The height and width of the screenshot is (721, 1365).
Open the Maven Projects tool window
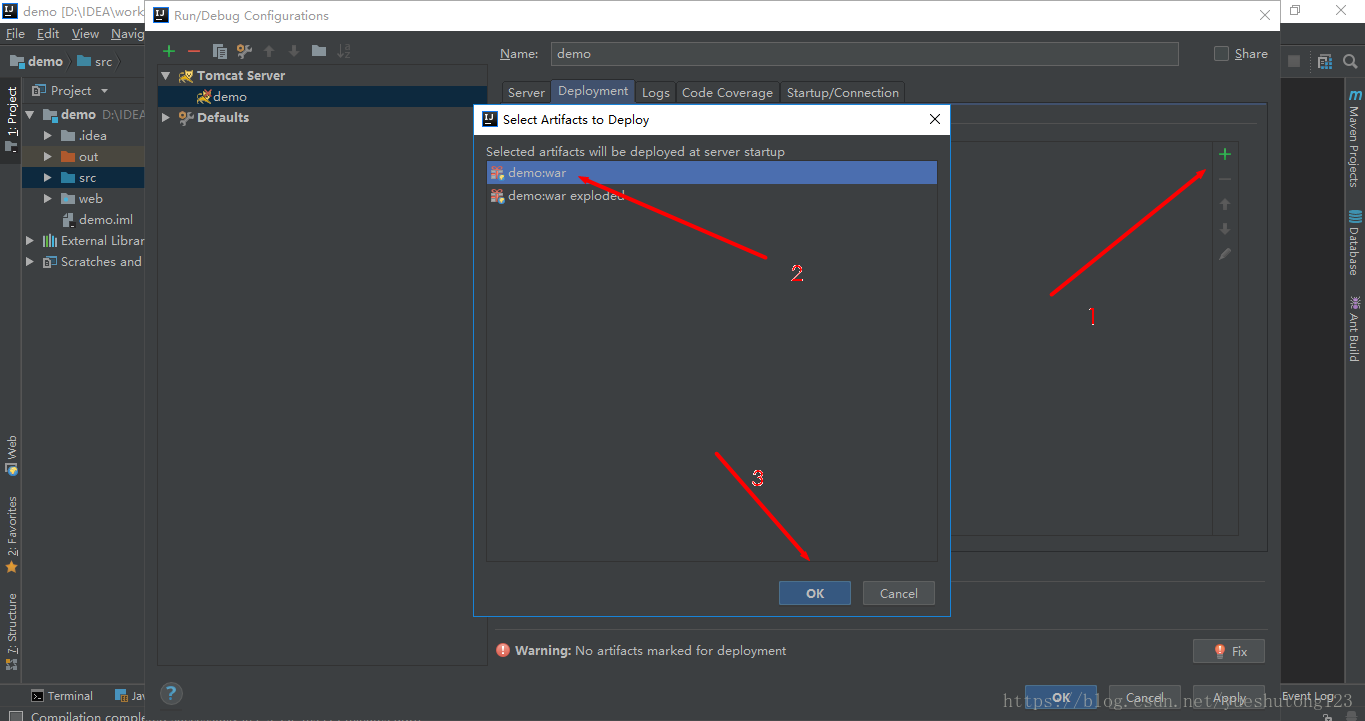click(1355, 138)
